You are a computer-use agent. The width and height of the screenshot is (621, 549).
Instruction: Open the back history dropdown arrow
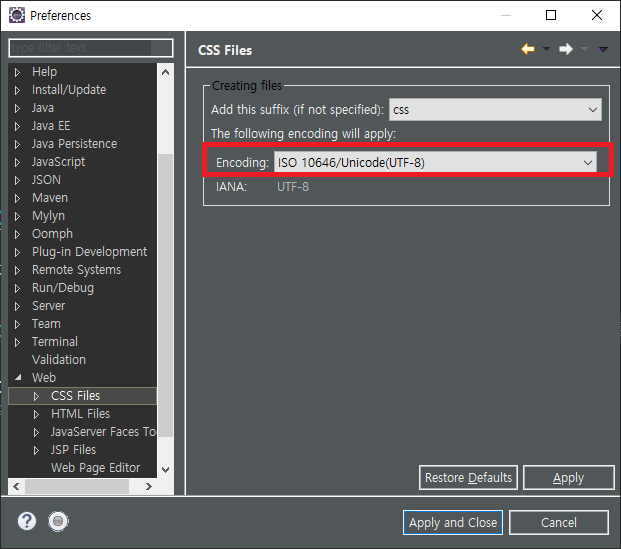tap(546, 49)
